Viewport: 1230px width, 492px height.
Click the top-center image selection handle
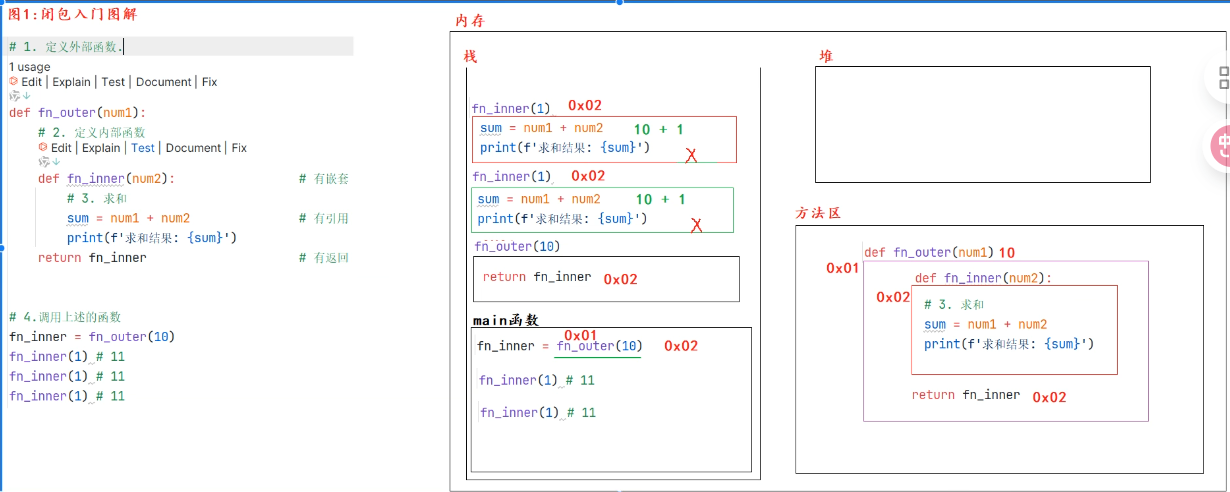click(619, 2)
